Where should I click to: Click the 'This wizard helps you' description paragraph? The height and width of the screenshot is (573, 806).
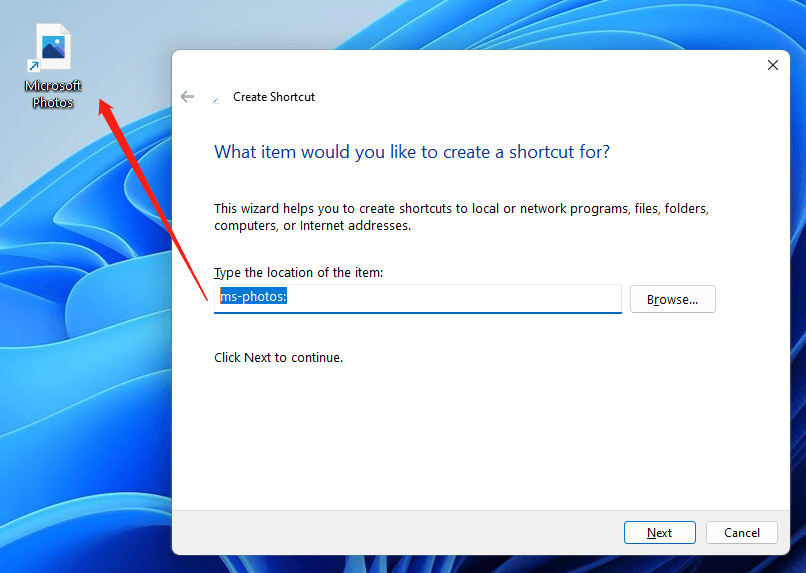462,217
